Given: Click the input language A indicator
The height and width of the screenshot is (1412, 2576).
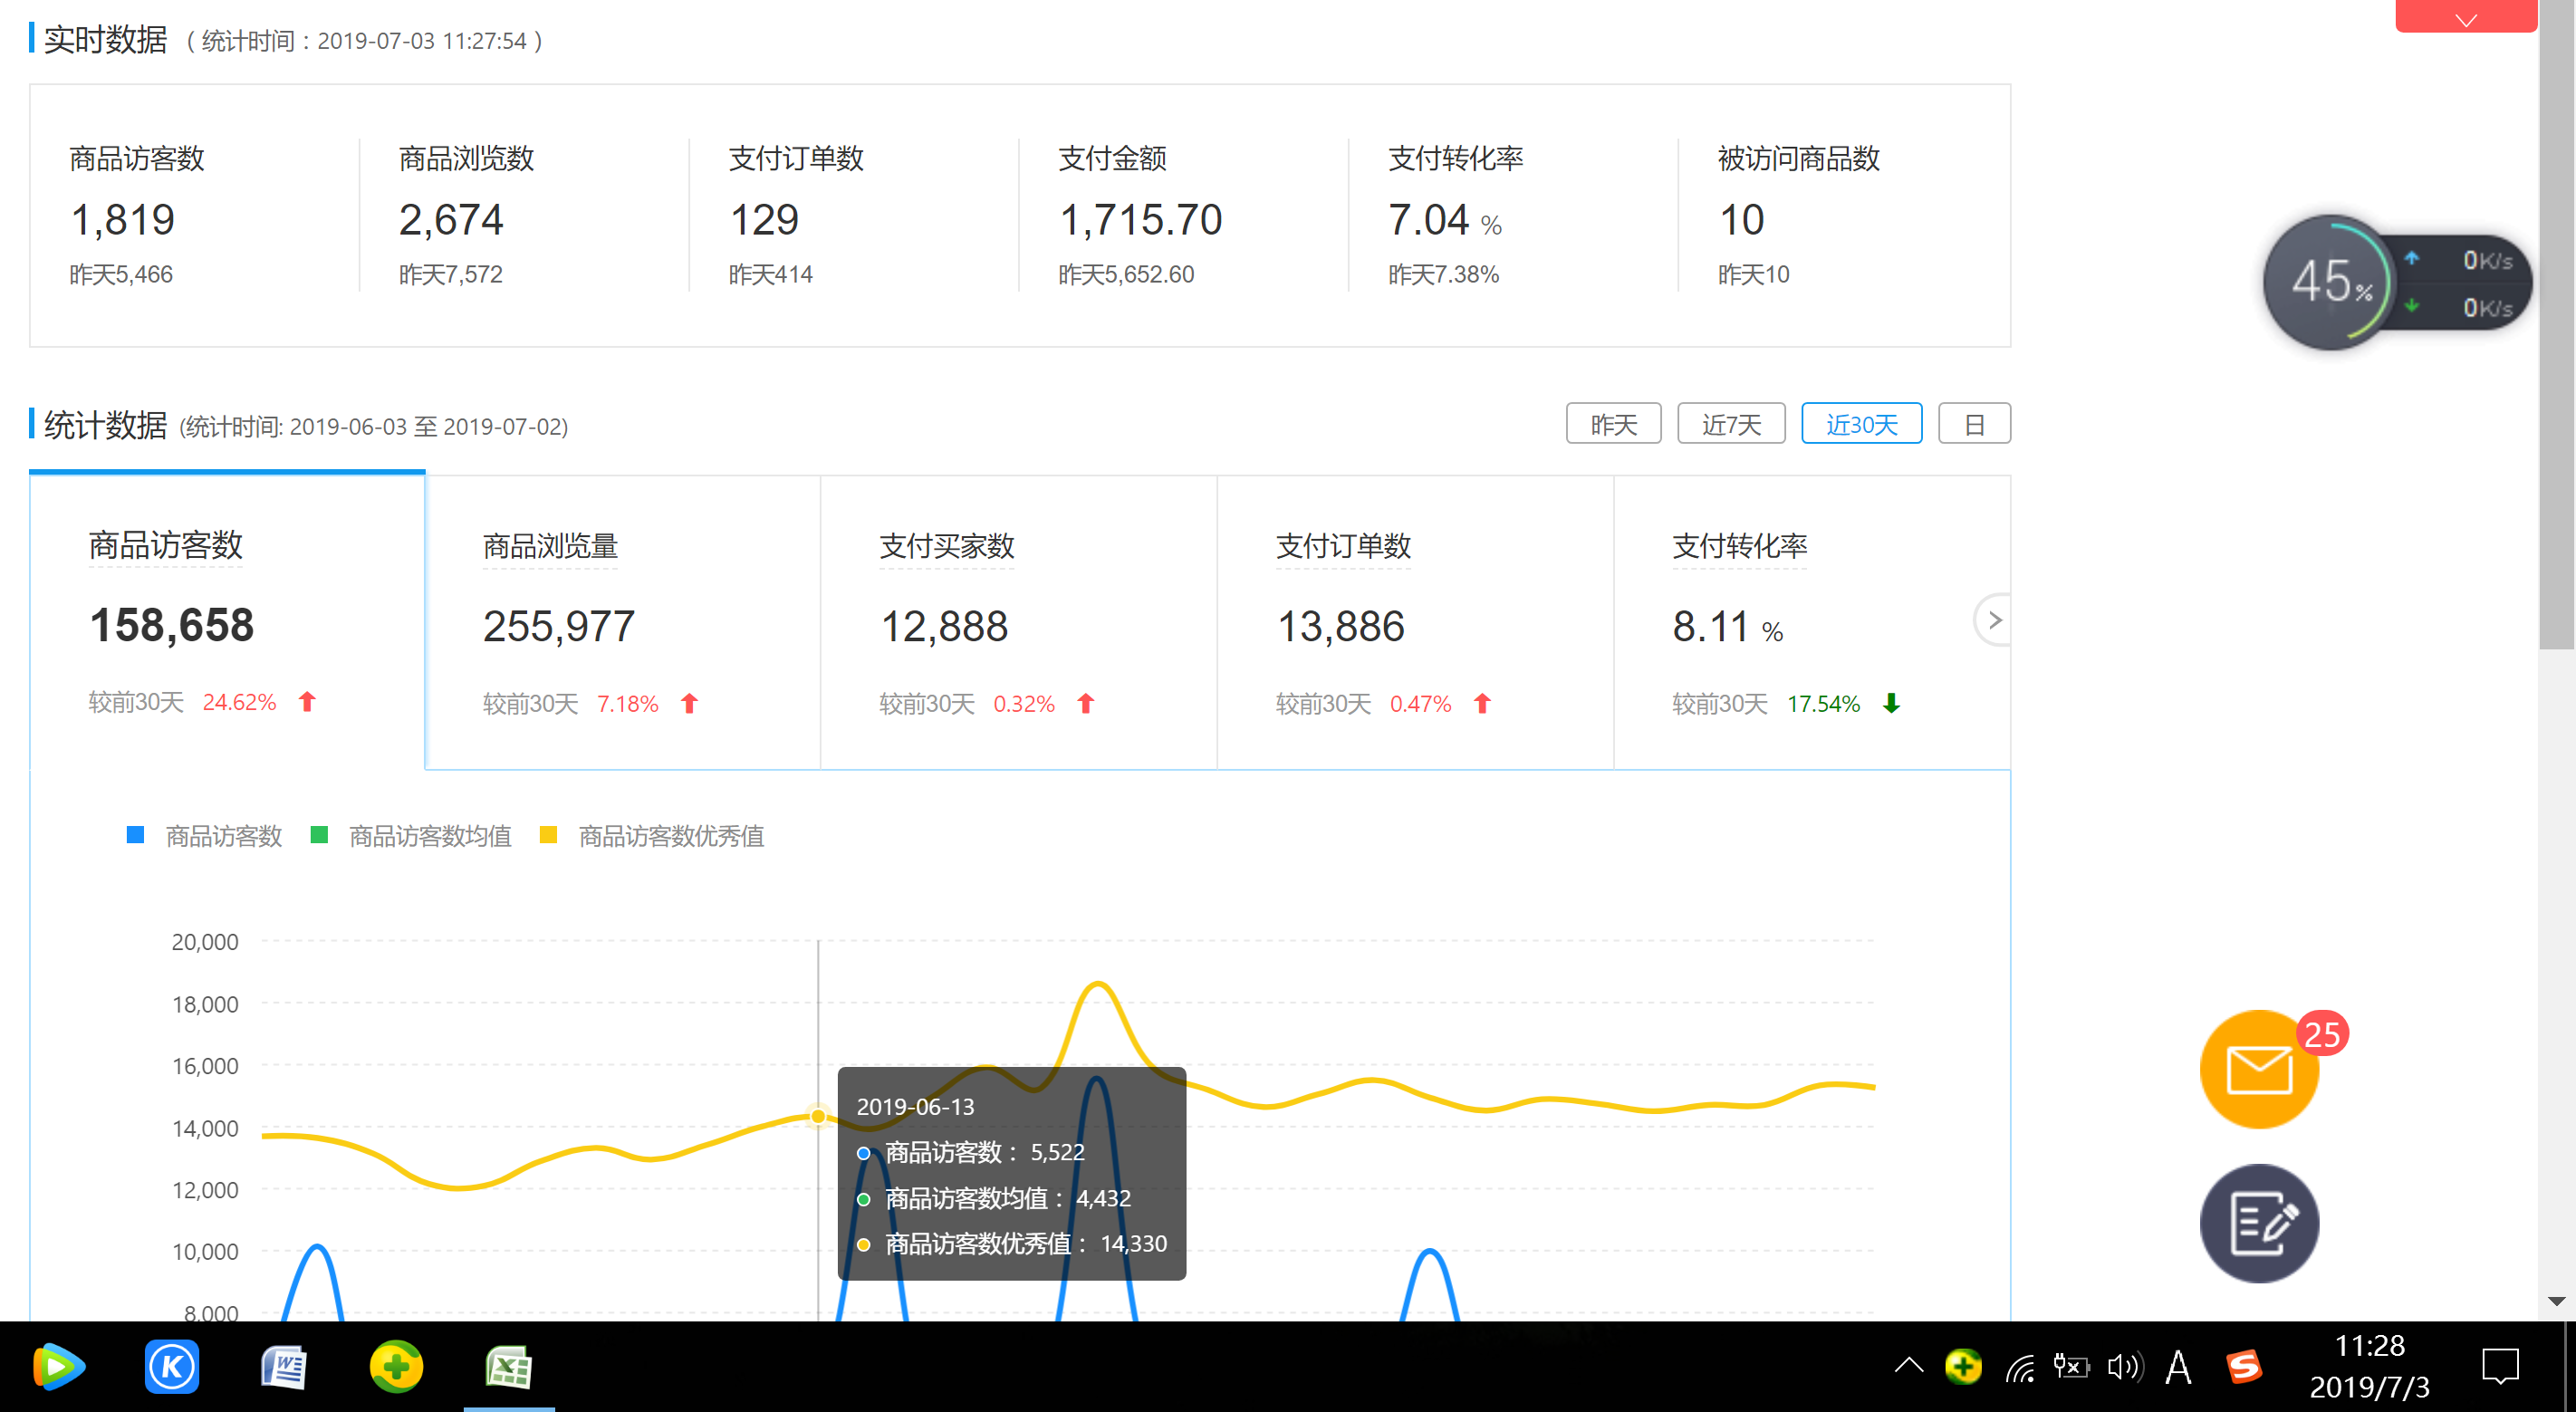Looking at the screenshot, I should [2178, 1366].
